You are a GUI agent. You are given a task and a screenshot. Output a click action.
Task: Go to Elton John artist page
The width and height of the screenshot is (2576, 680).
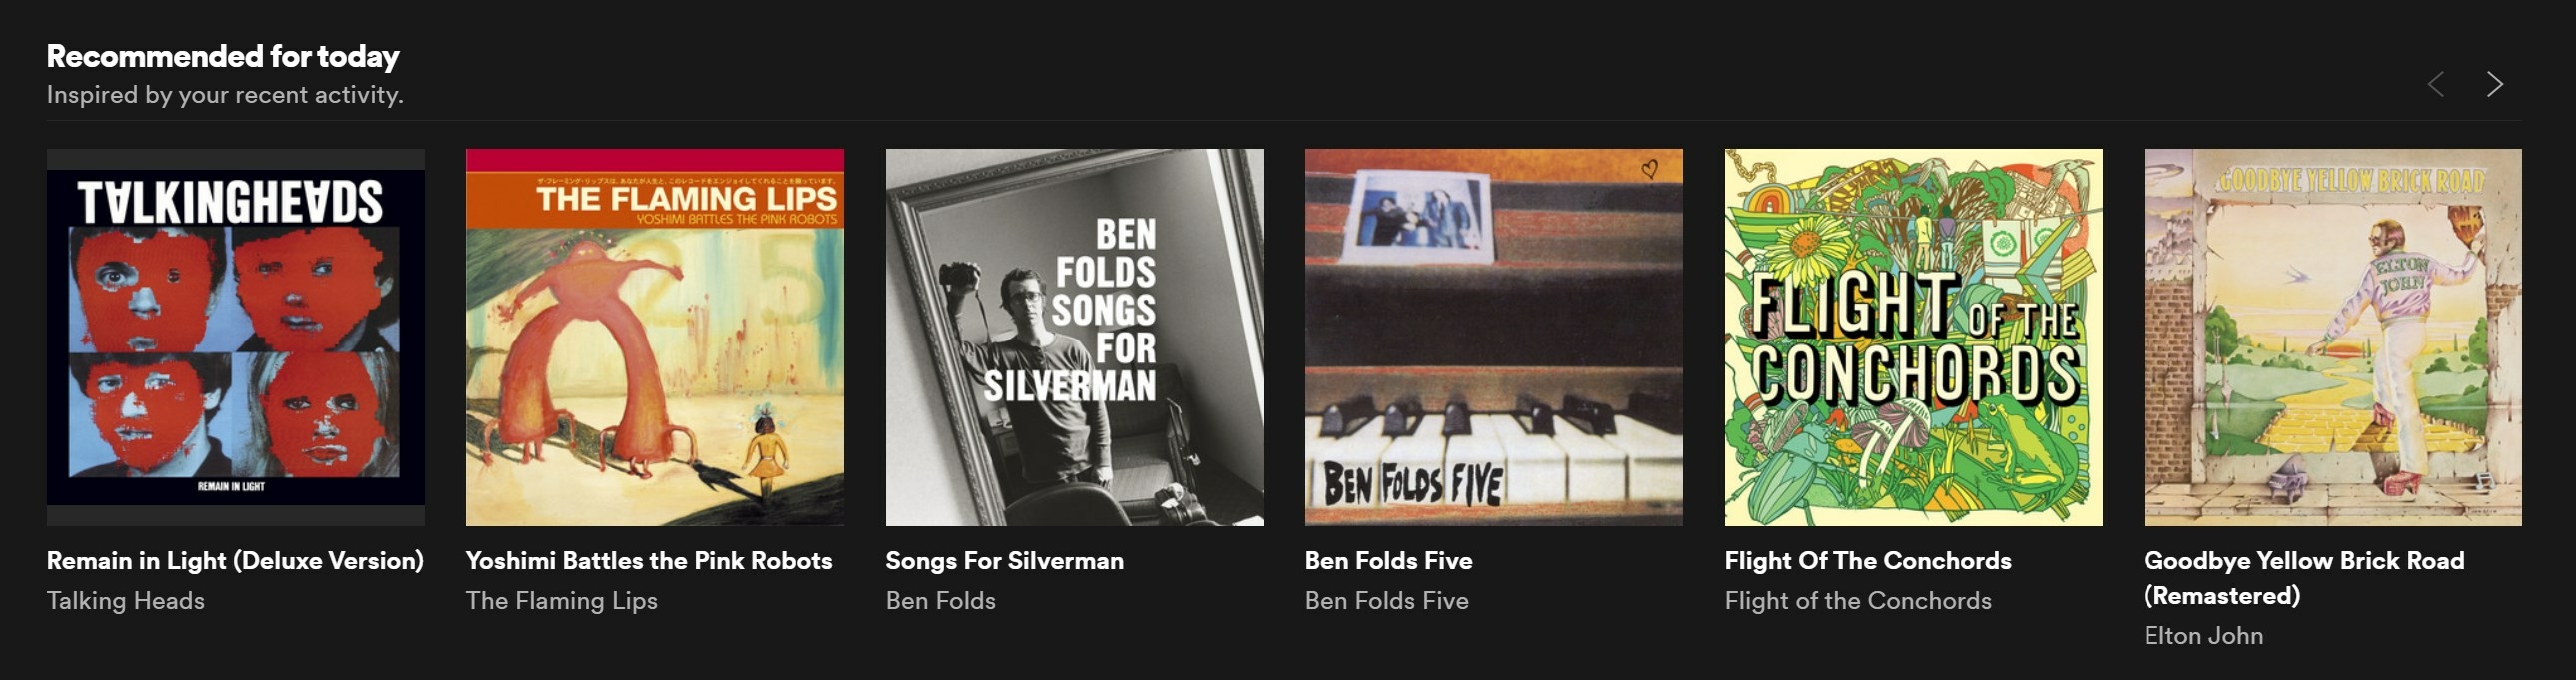2204,636
